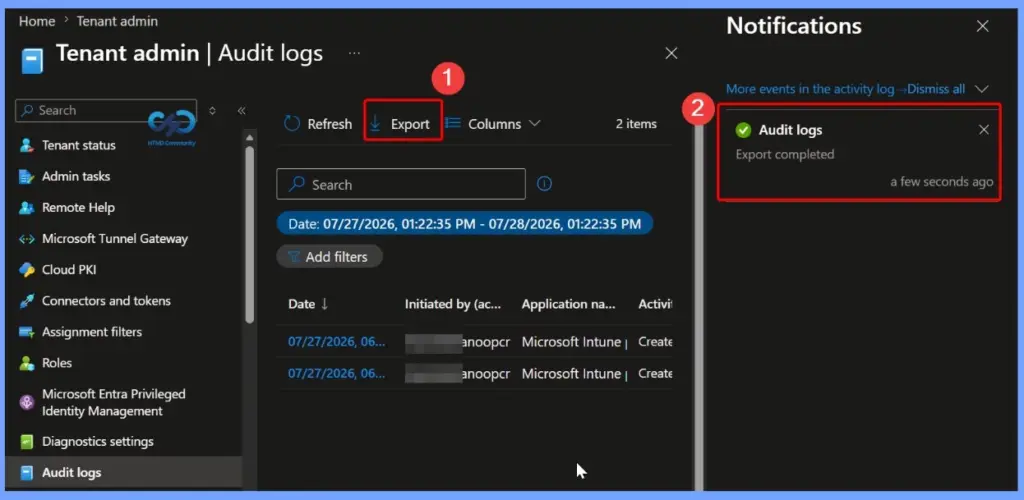
Task: Click the Assignment filters icon
Action: pyautogui.click(x=27, y=332)
